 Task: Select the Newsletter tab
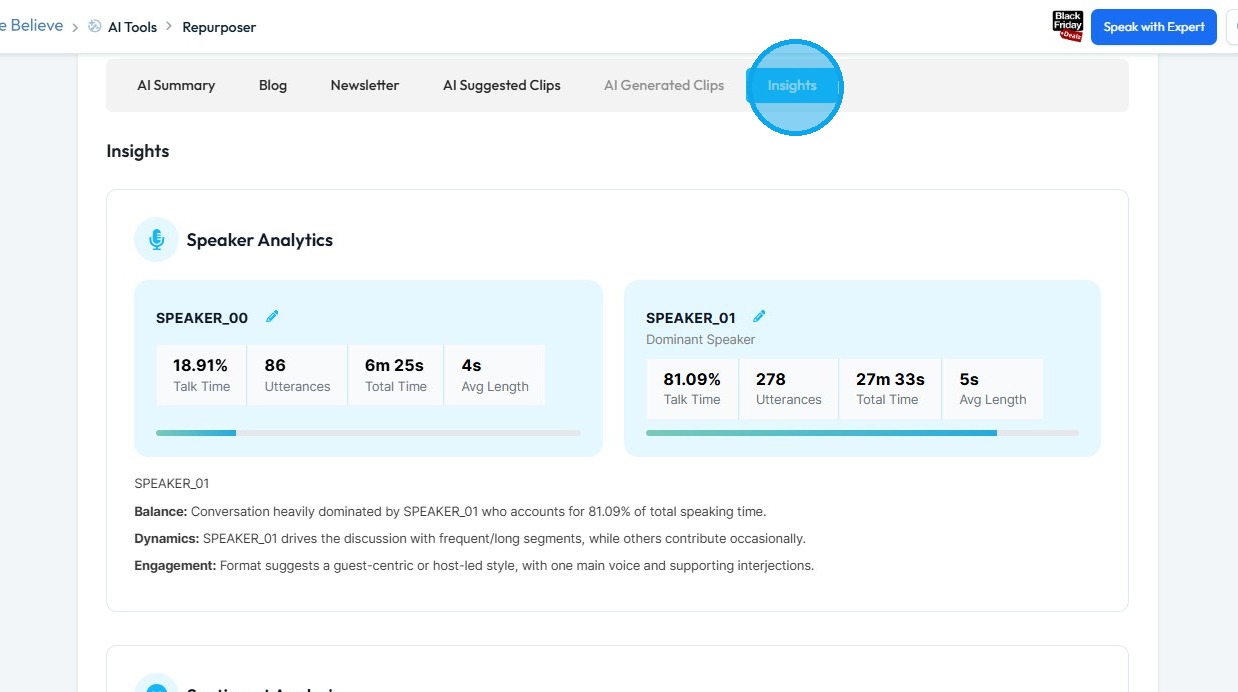365,86
